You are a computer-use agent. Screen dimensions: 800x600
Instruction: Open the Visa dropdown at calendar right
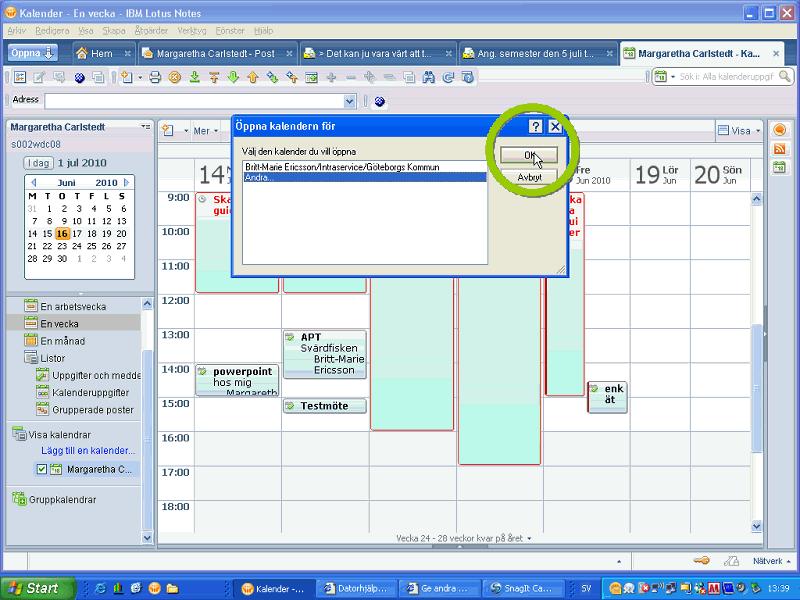(739, 131)
